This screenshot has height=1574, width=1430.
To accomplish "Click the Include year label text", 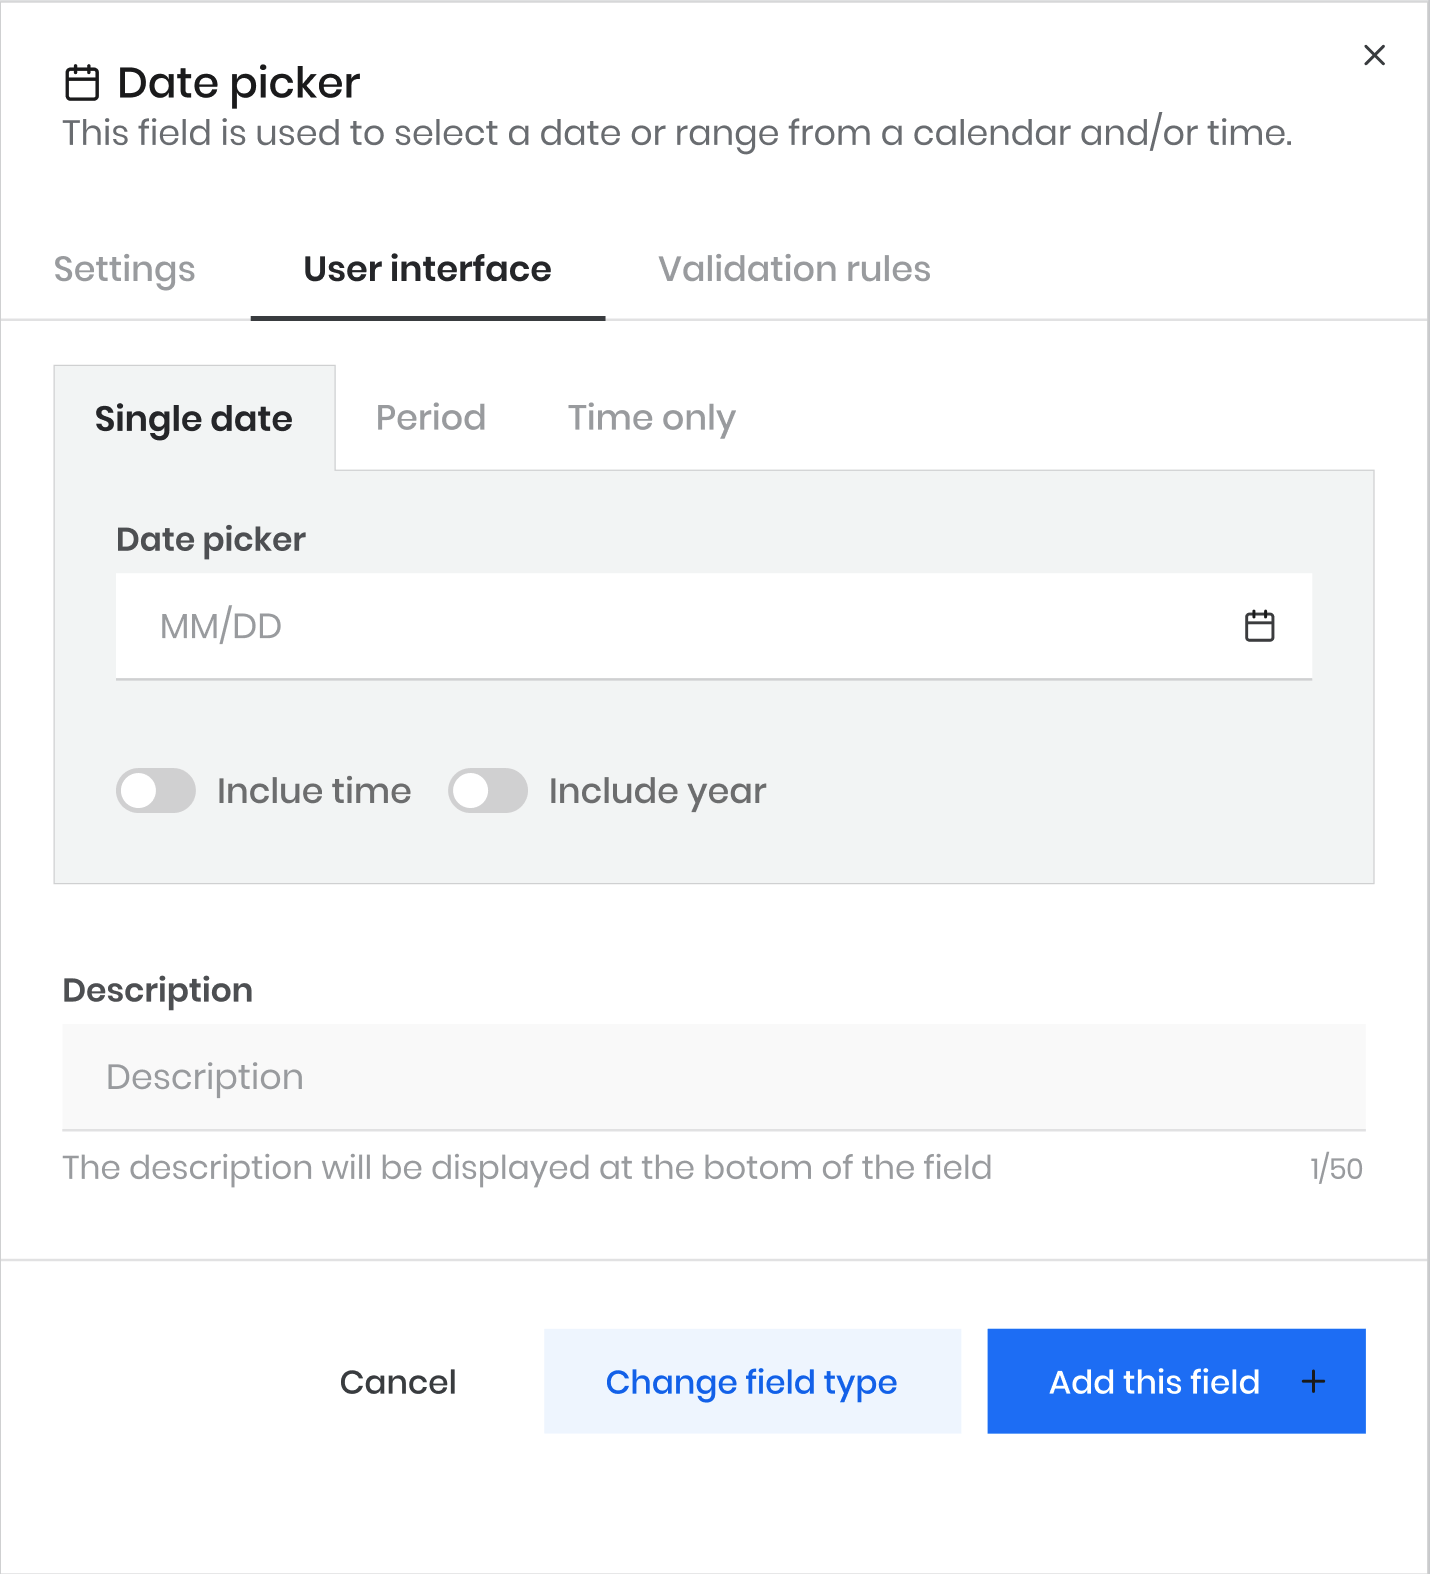I will 658,791.
